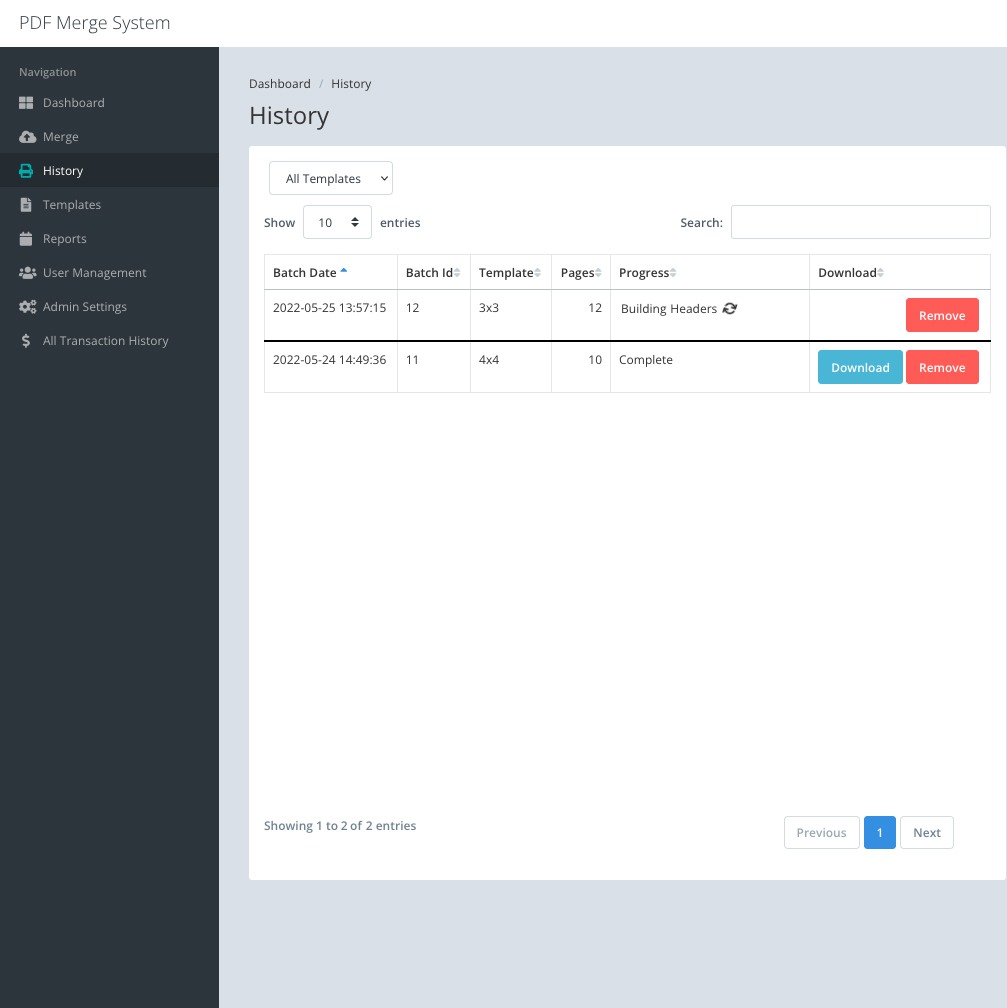This screenshot has width=1007, height=1008.
Task: Remove batch 12 from history
Action: coord(942,315)
